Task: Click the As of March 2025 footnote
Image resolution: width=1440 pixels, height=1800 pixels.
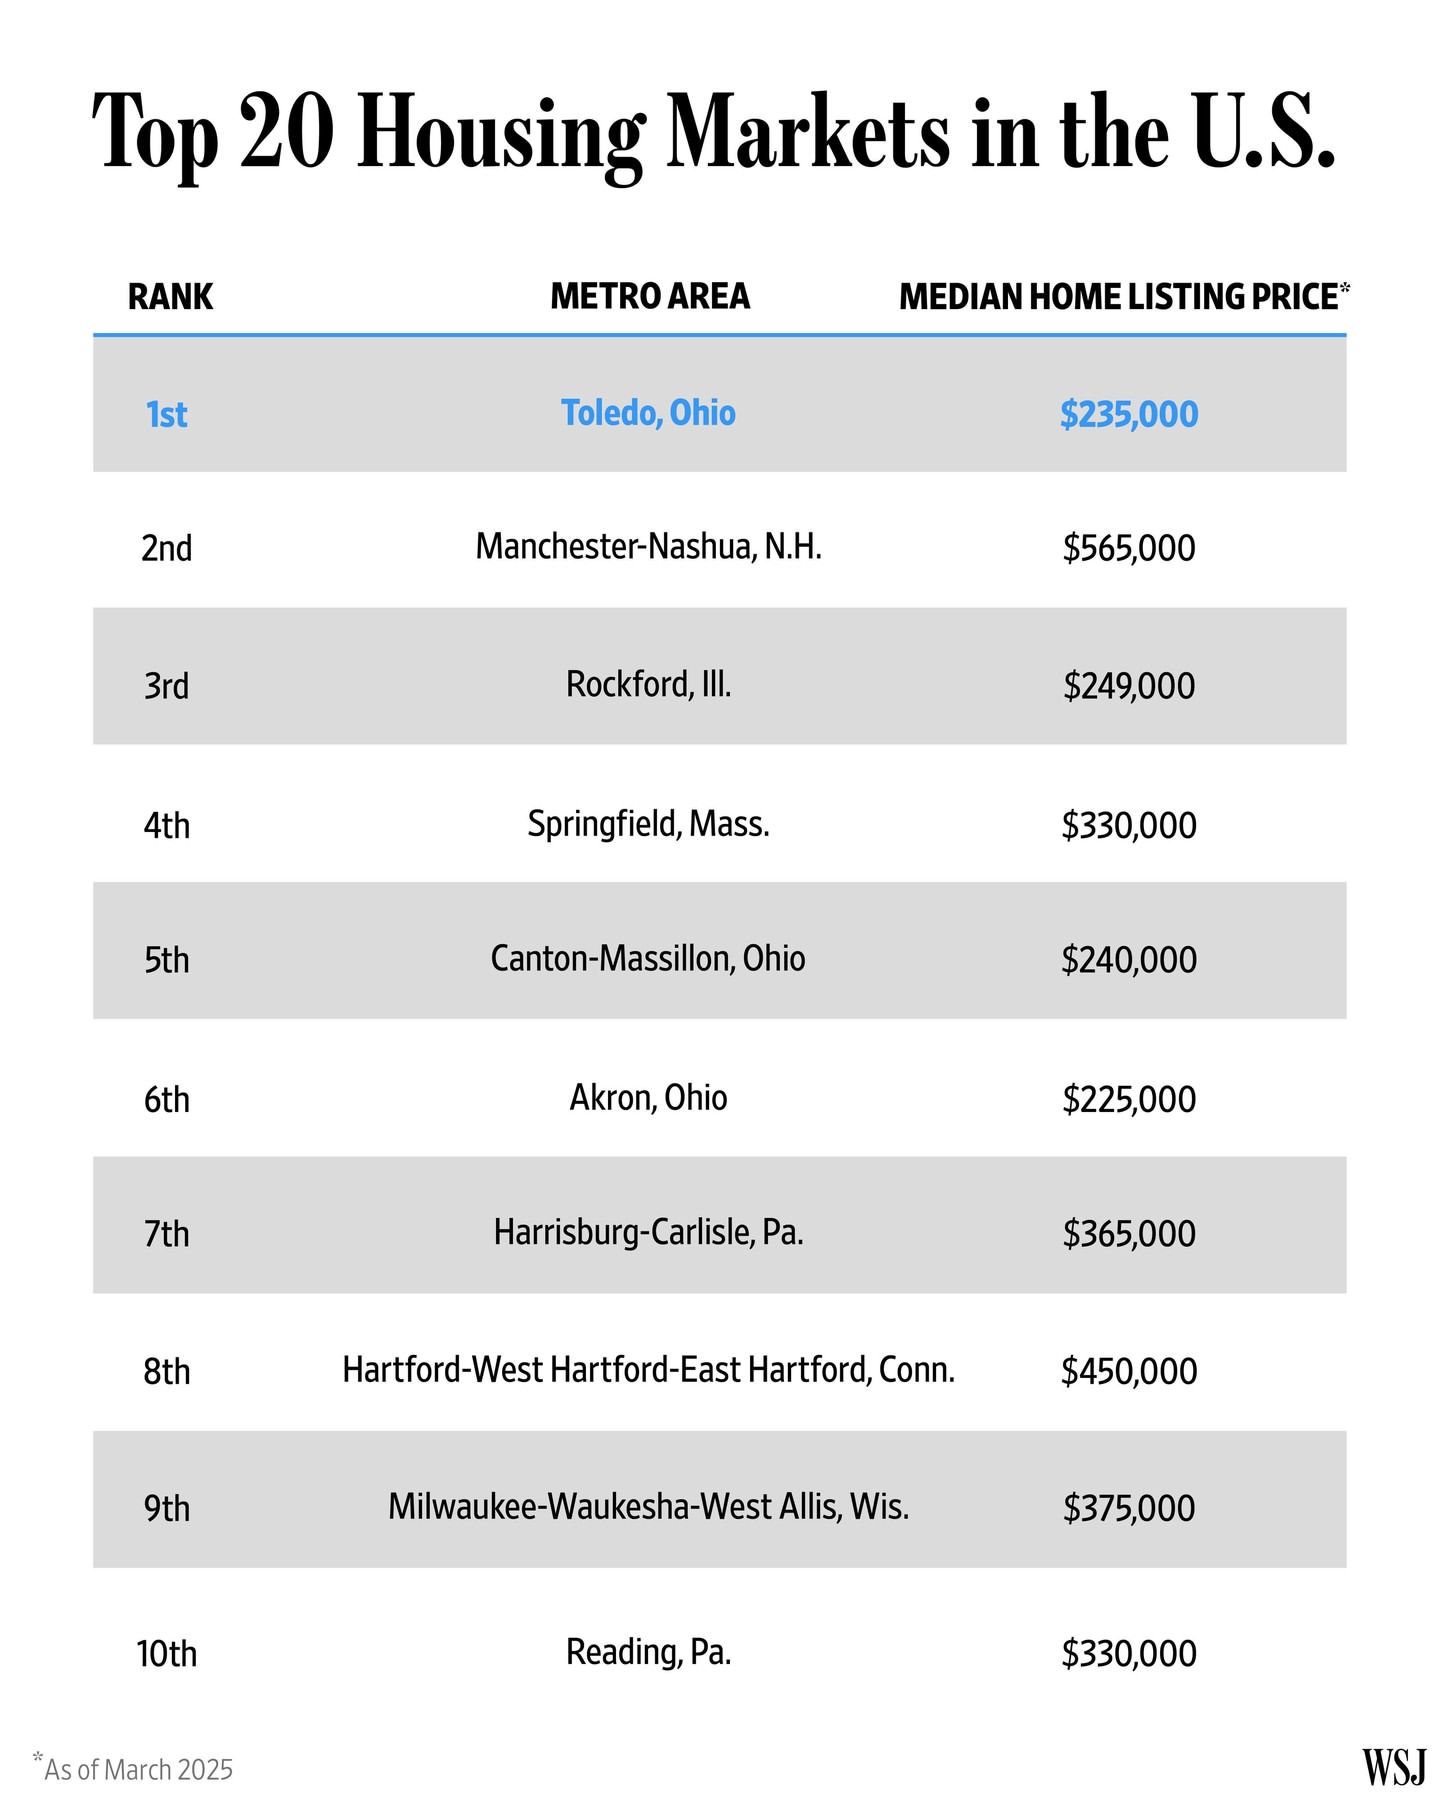Action: [x=132, y=1768]
